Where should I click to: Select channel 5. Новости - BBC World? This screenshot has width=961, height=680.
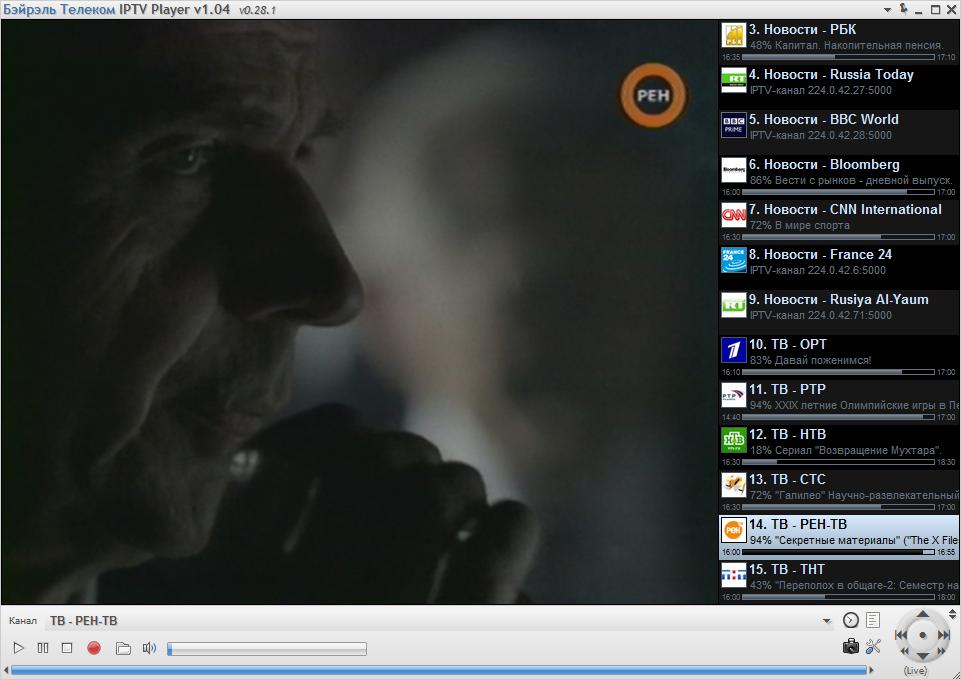pos(839,132)
